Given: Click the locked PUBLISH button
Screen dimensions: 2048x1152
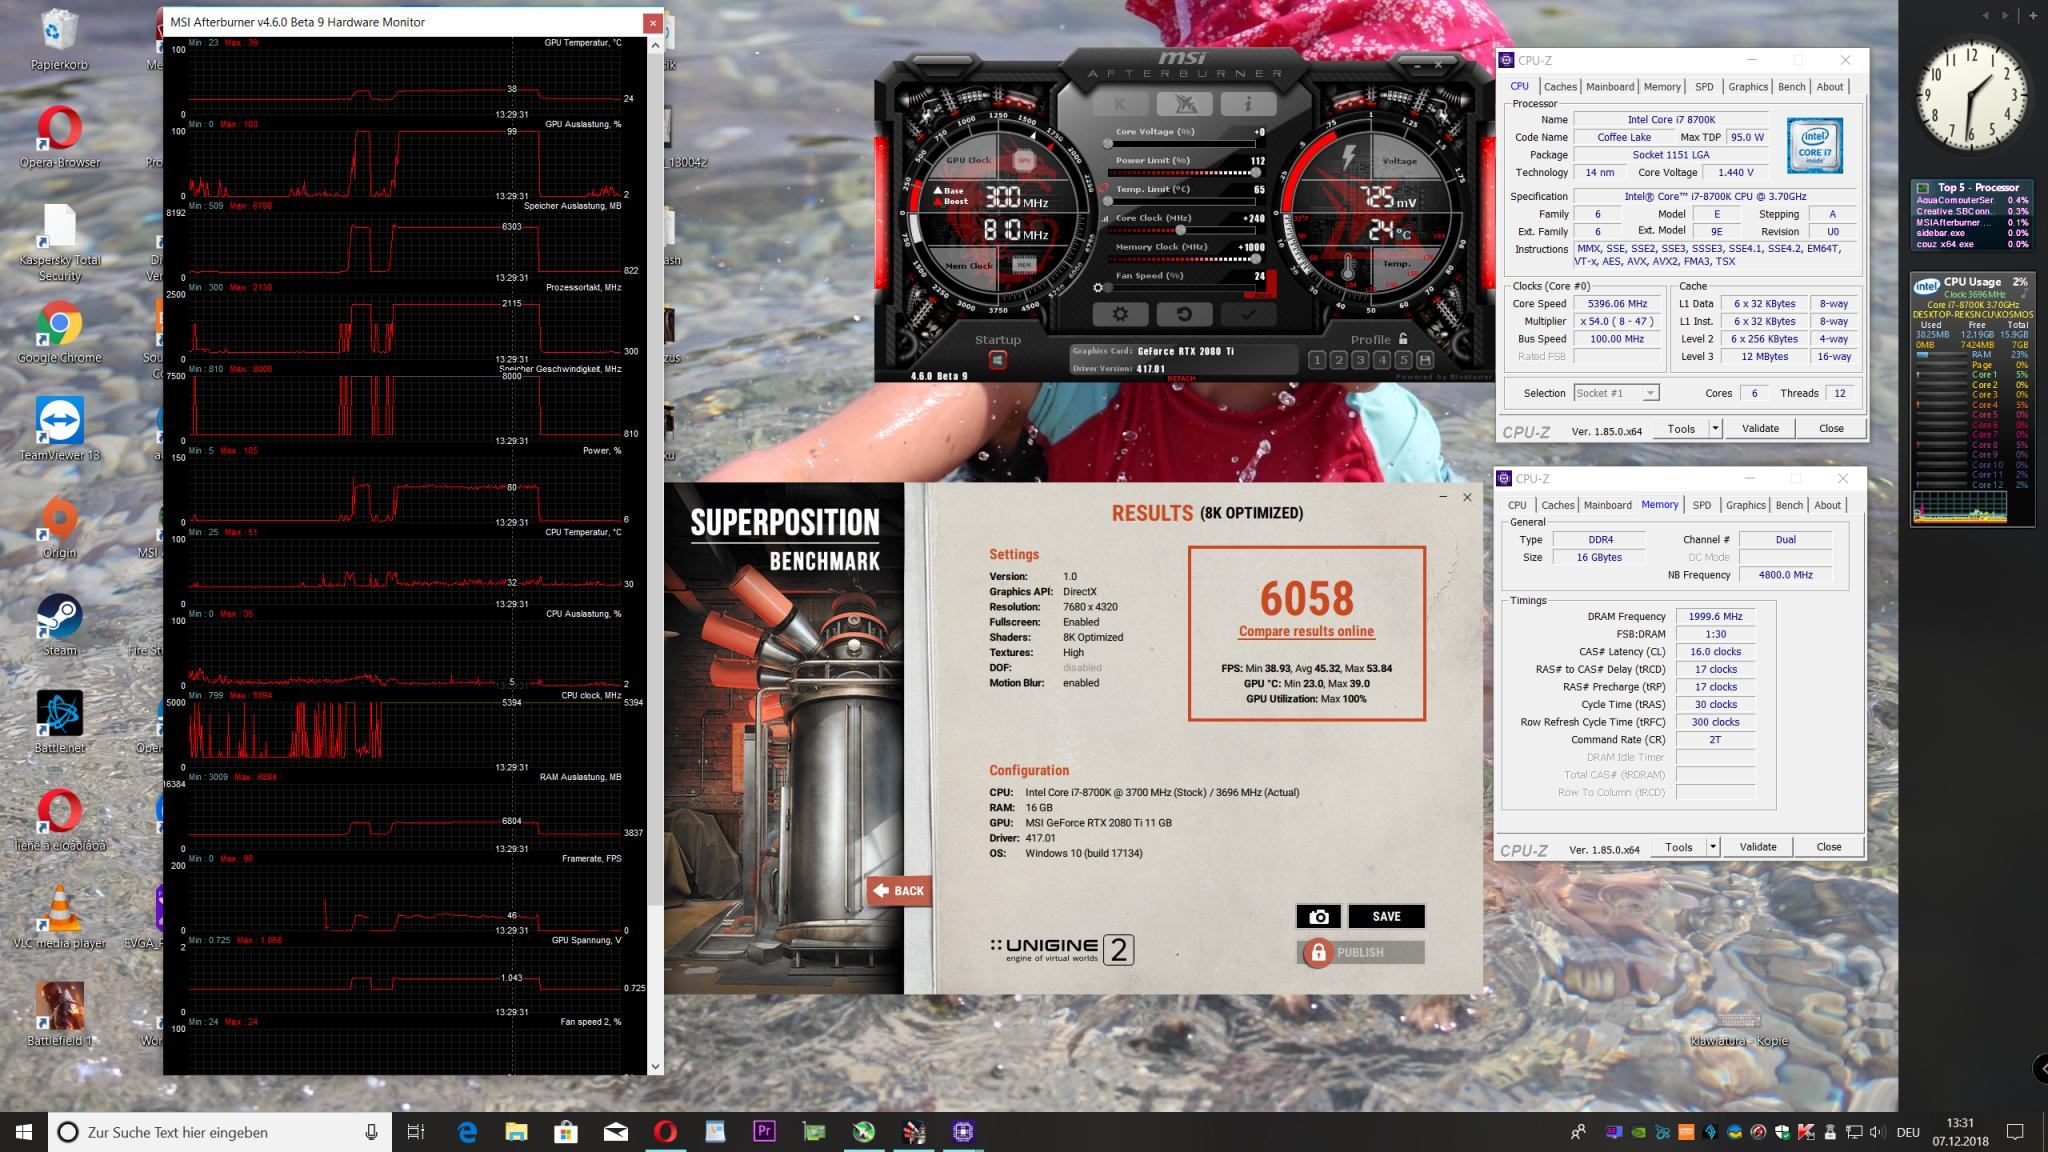Looking at the screenshot, I should tap(1361, 952).
